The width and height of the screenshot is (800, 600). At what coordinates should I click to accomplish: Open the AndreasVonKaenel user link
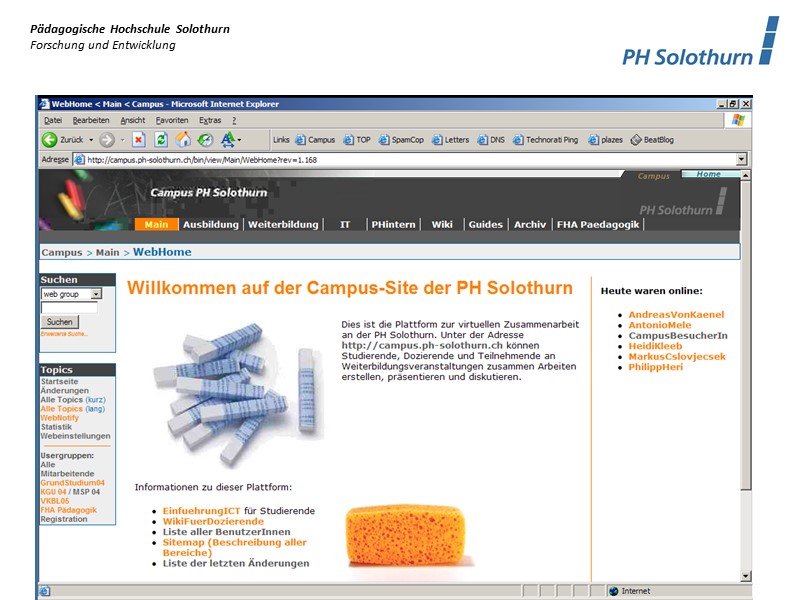tap(676, 315)
